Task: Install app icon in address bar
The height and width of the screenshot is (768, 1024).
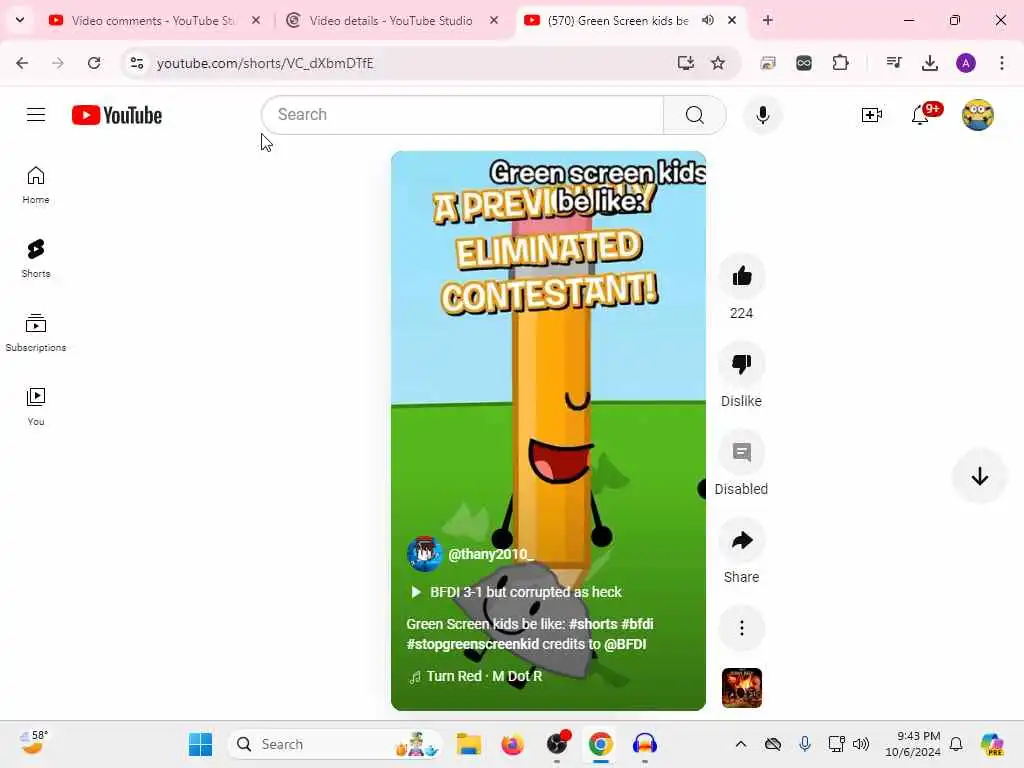Action: click(685, 63)
